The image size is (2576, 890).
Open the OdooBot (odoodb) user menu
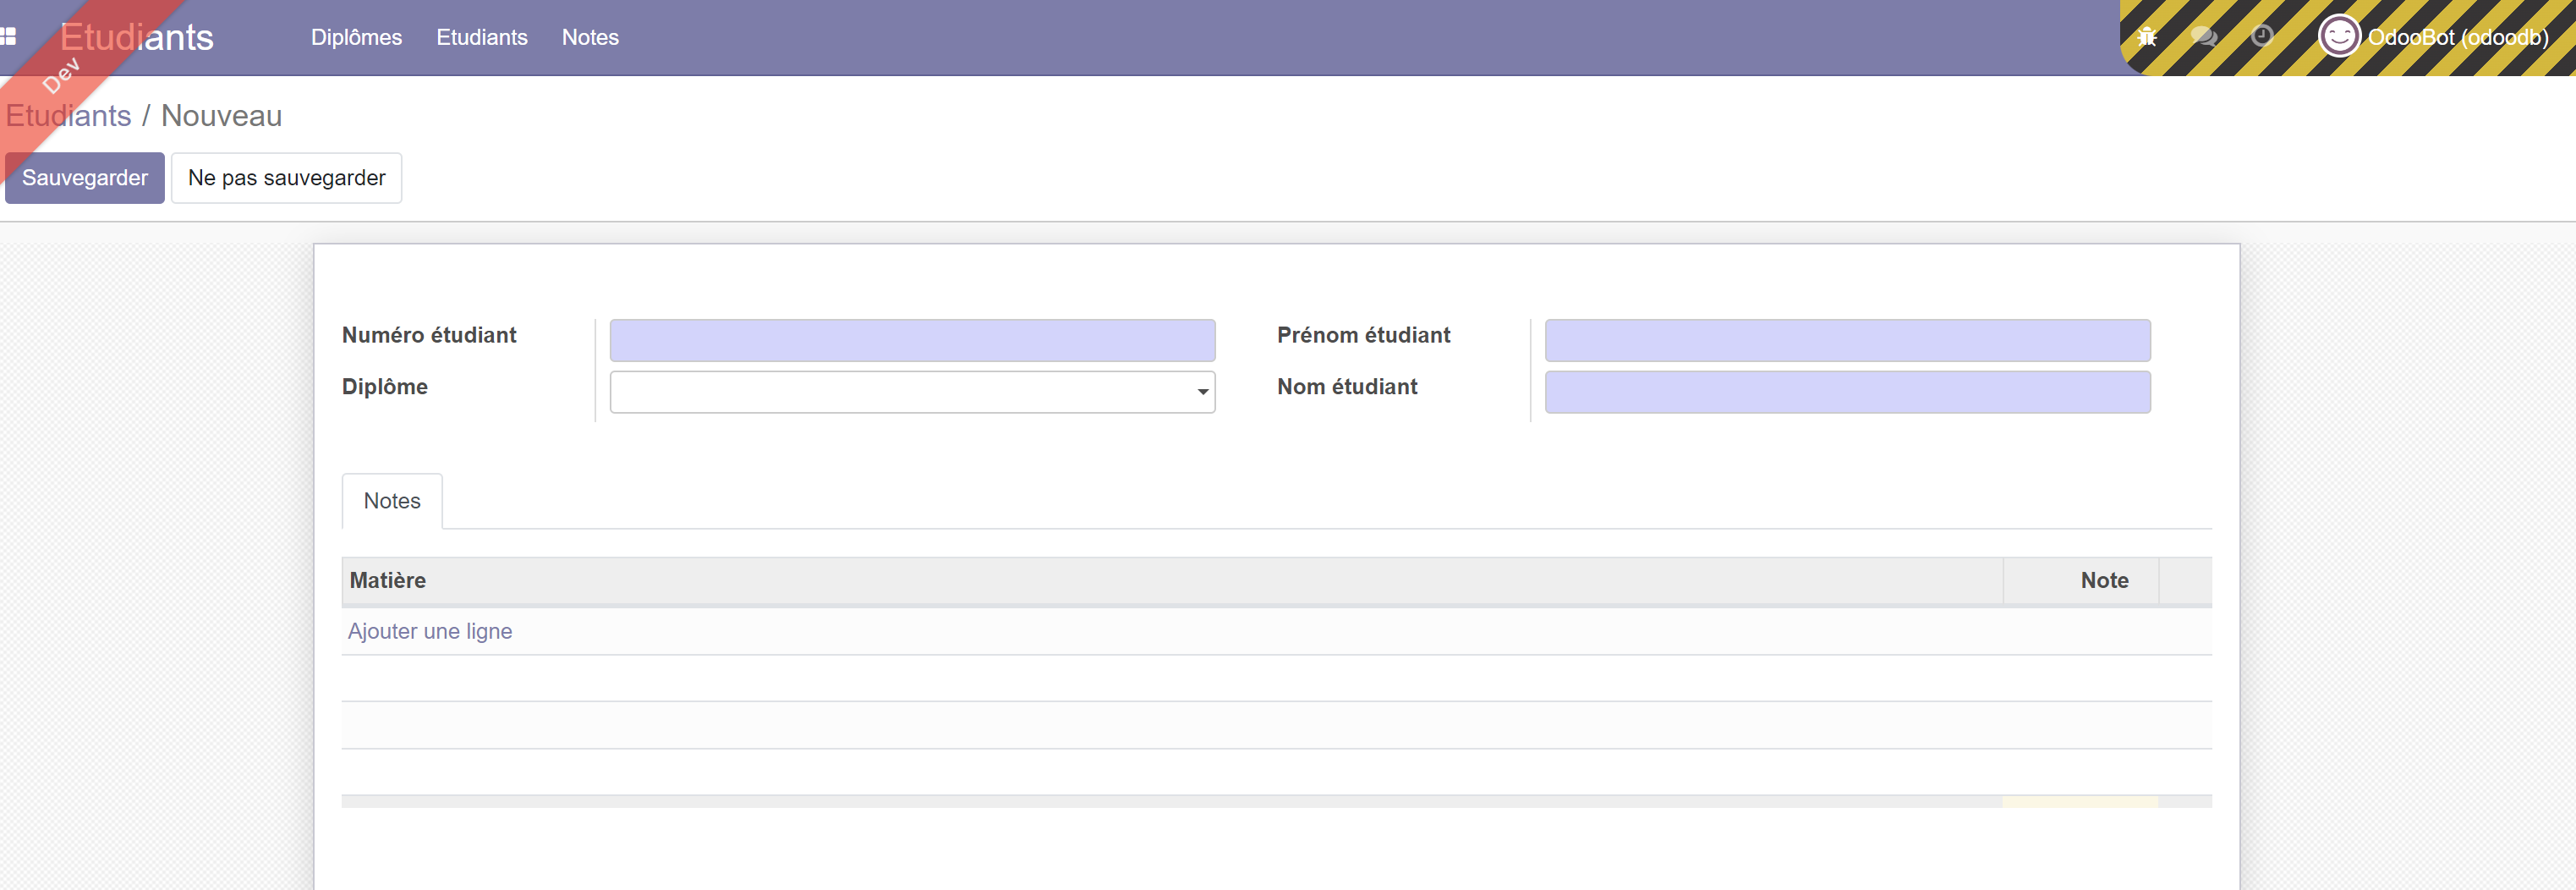click(2457, 37)
